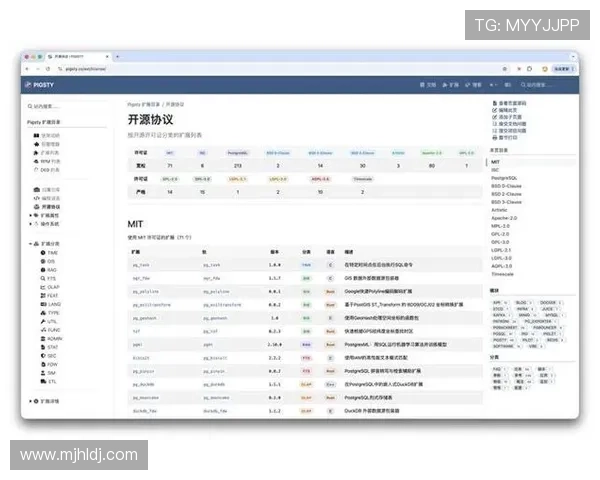
Task: Click the PIGSTY logo in the navbar
Action: 39,85
